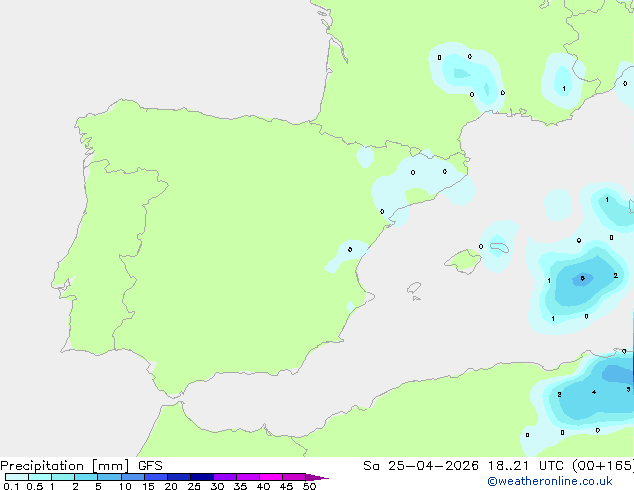Click the 0.1–0.5 mm legend color swatch
The height and width of the screenshot is (490, 634).
click(x=17, y=477)
